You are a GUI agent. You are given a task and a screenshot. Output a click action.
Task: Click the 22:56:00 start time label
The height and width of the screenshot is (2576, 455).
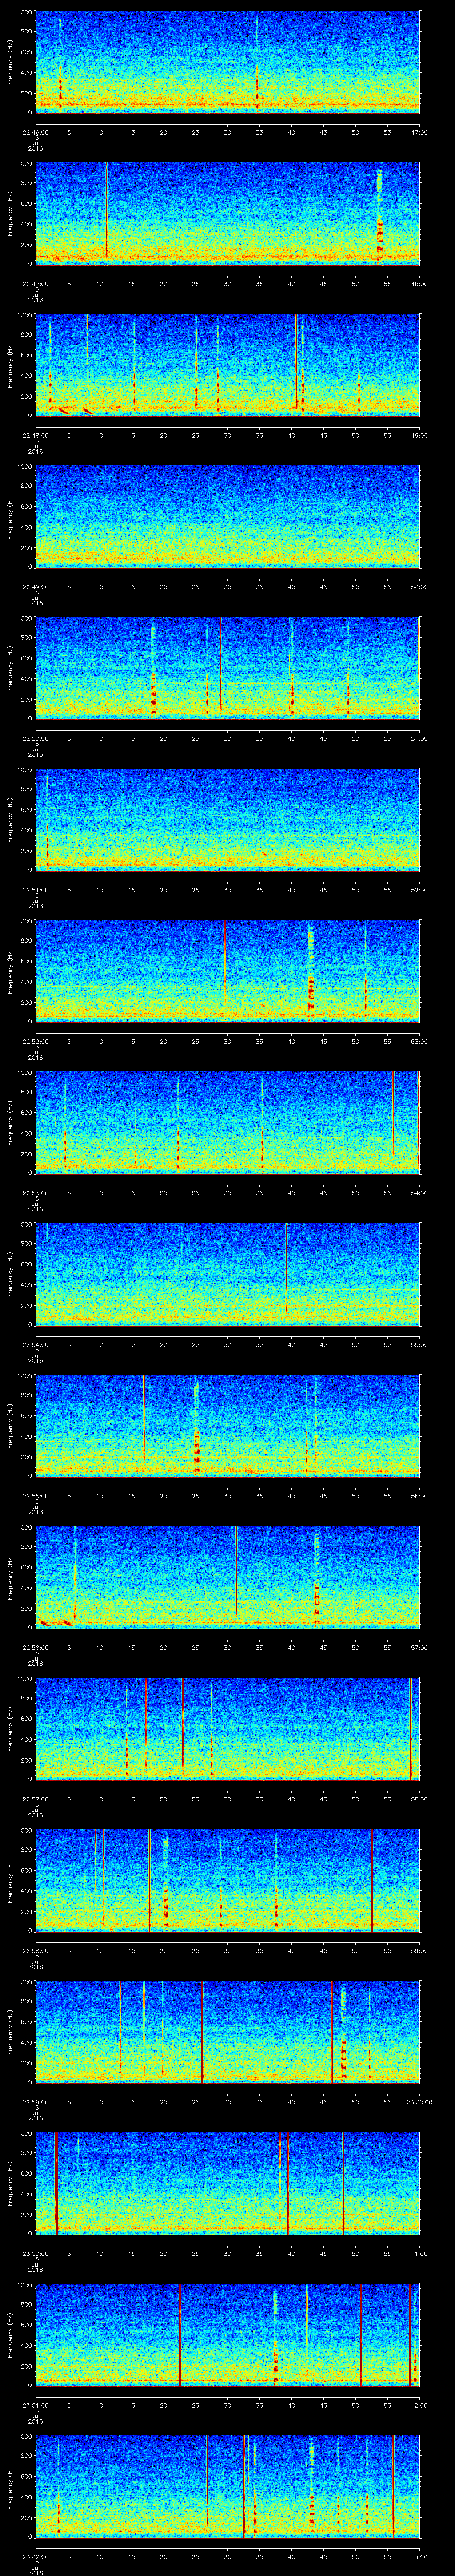pos(35,1647)
